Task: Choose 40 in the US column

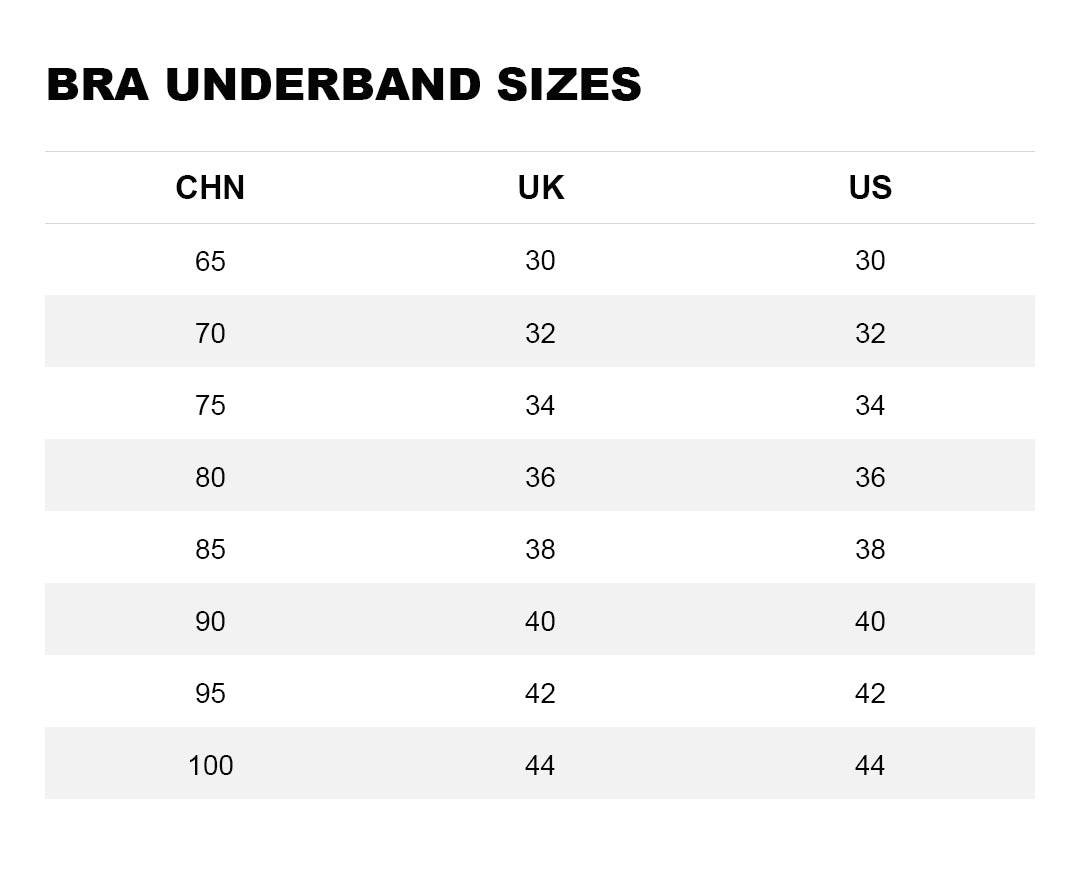Action: tap(870, 621)
